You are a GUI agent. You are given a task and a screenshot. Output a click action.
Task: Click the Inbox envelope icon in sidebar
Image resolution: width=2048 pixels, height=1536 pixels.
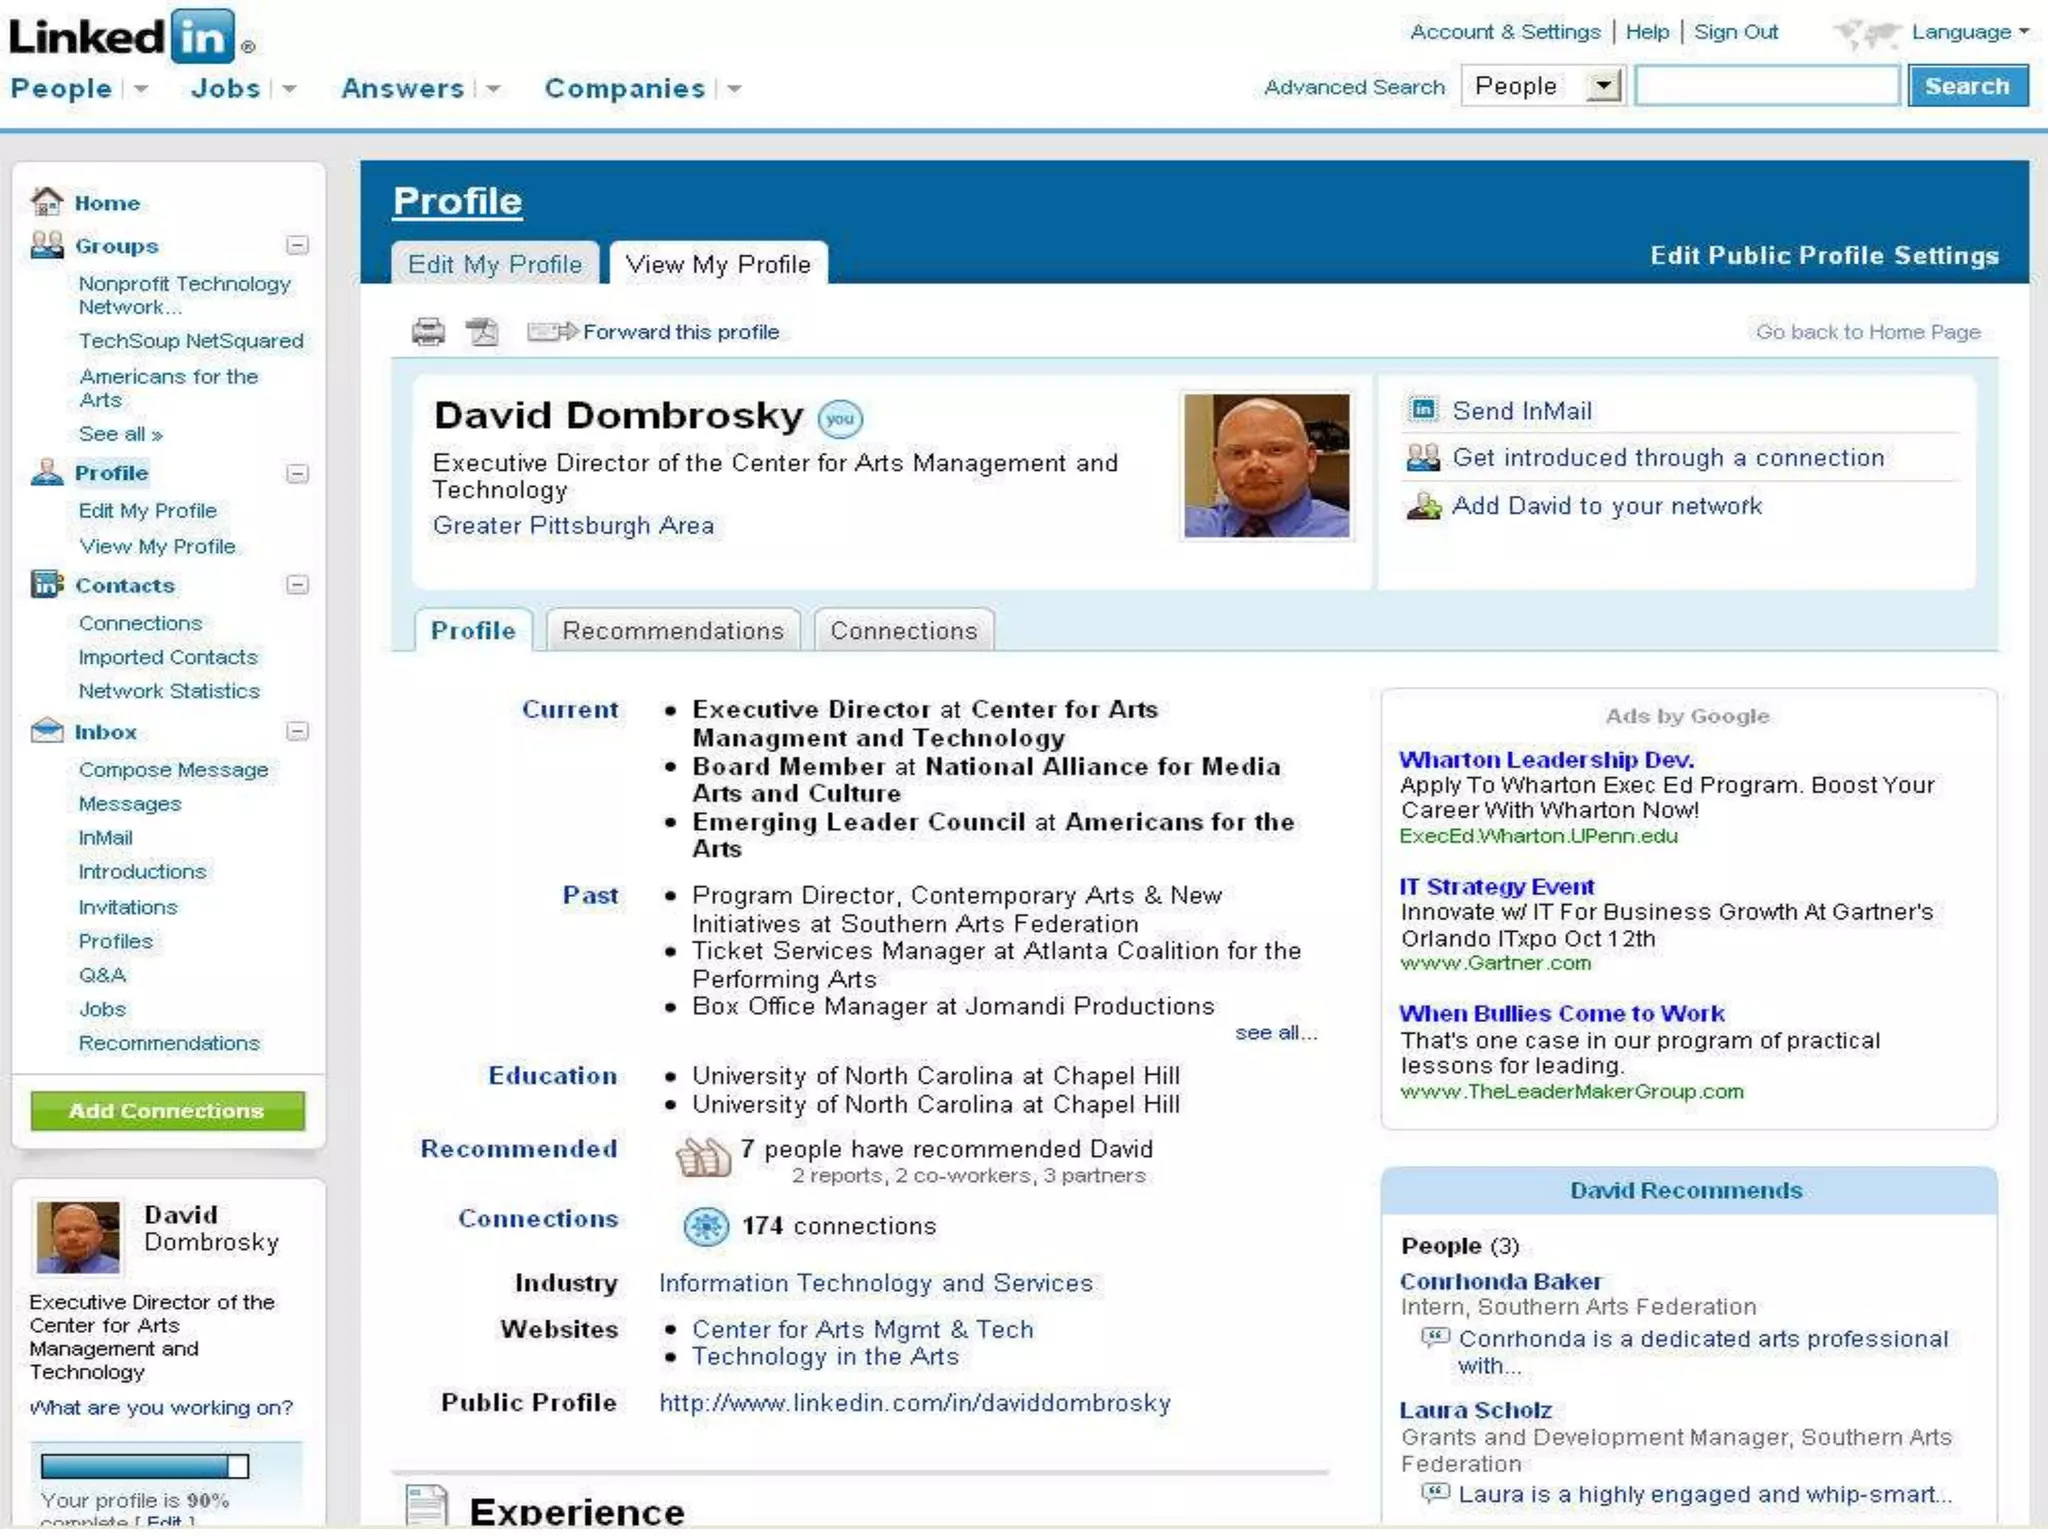(47, 731)
